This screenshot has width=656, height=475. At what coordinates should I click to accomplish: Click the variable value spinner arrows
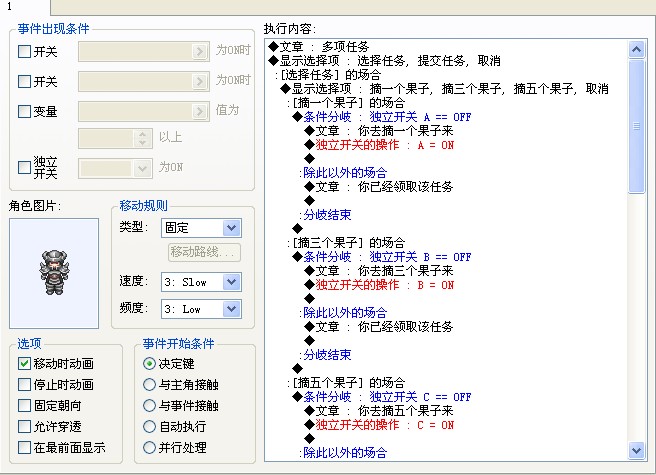click(142, 139)
